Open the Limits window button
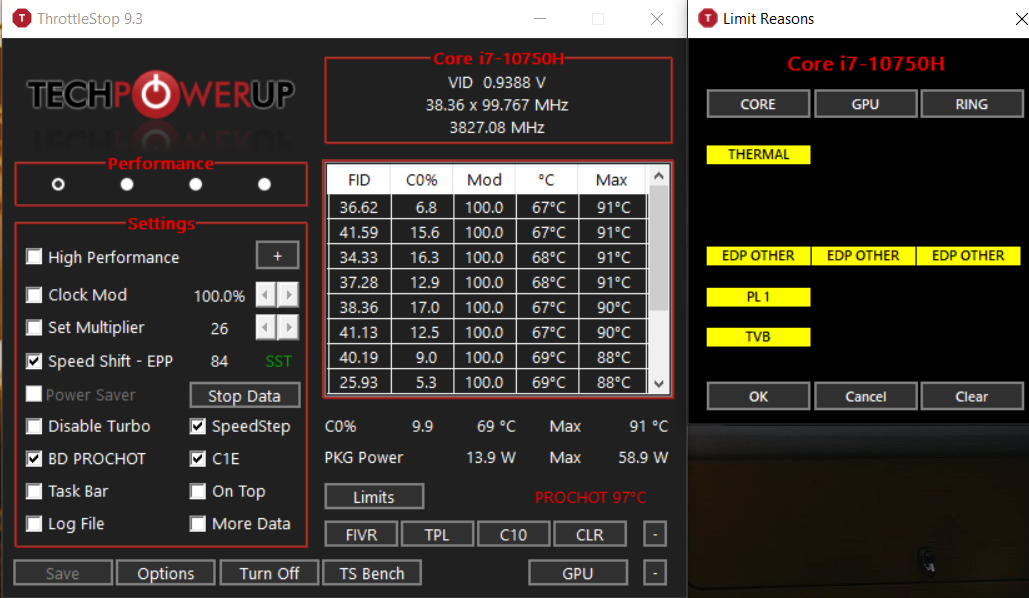1029x598 pixels. pos(374,497)
